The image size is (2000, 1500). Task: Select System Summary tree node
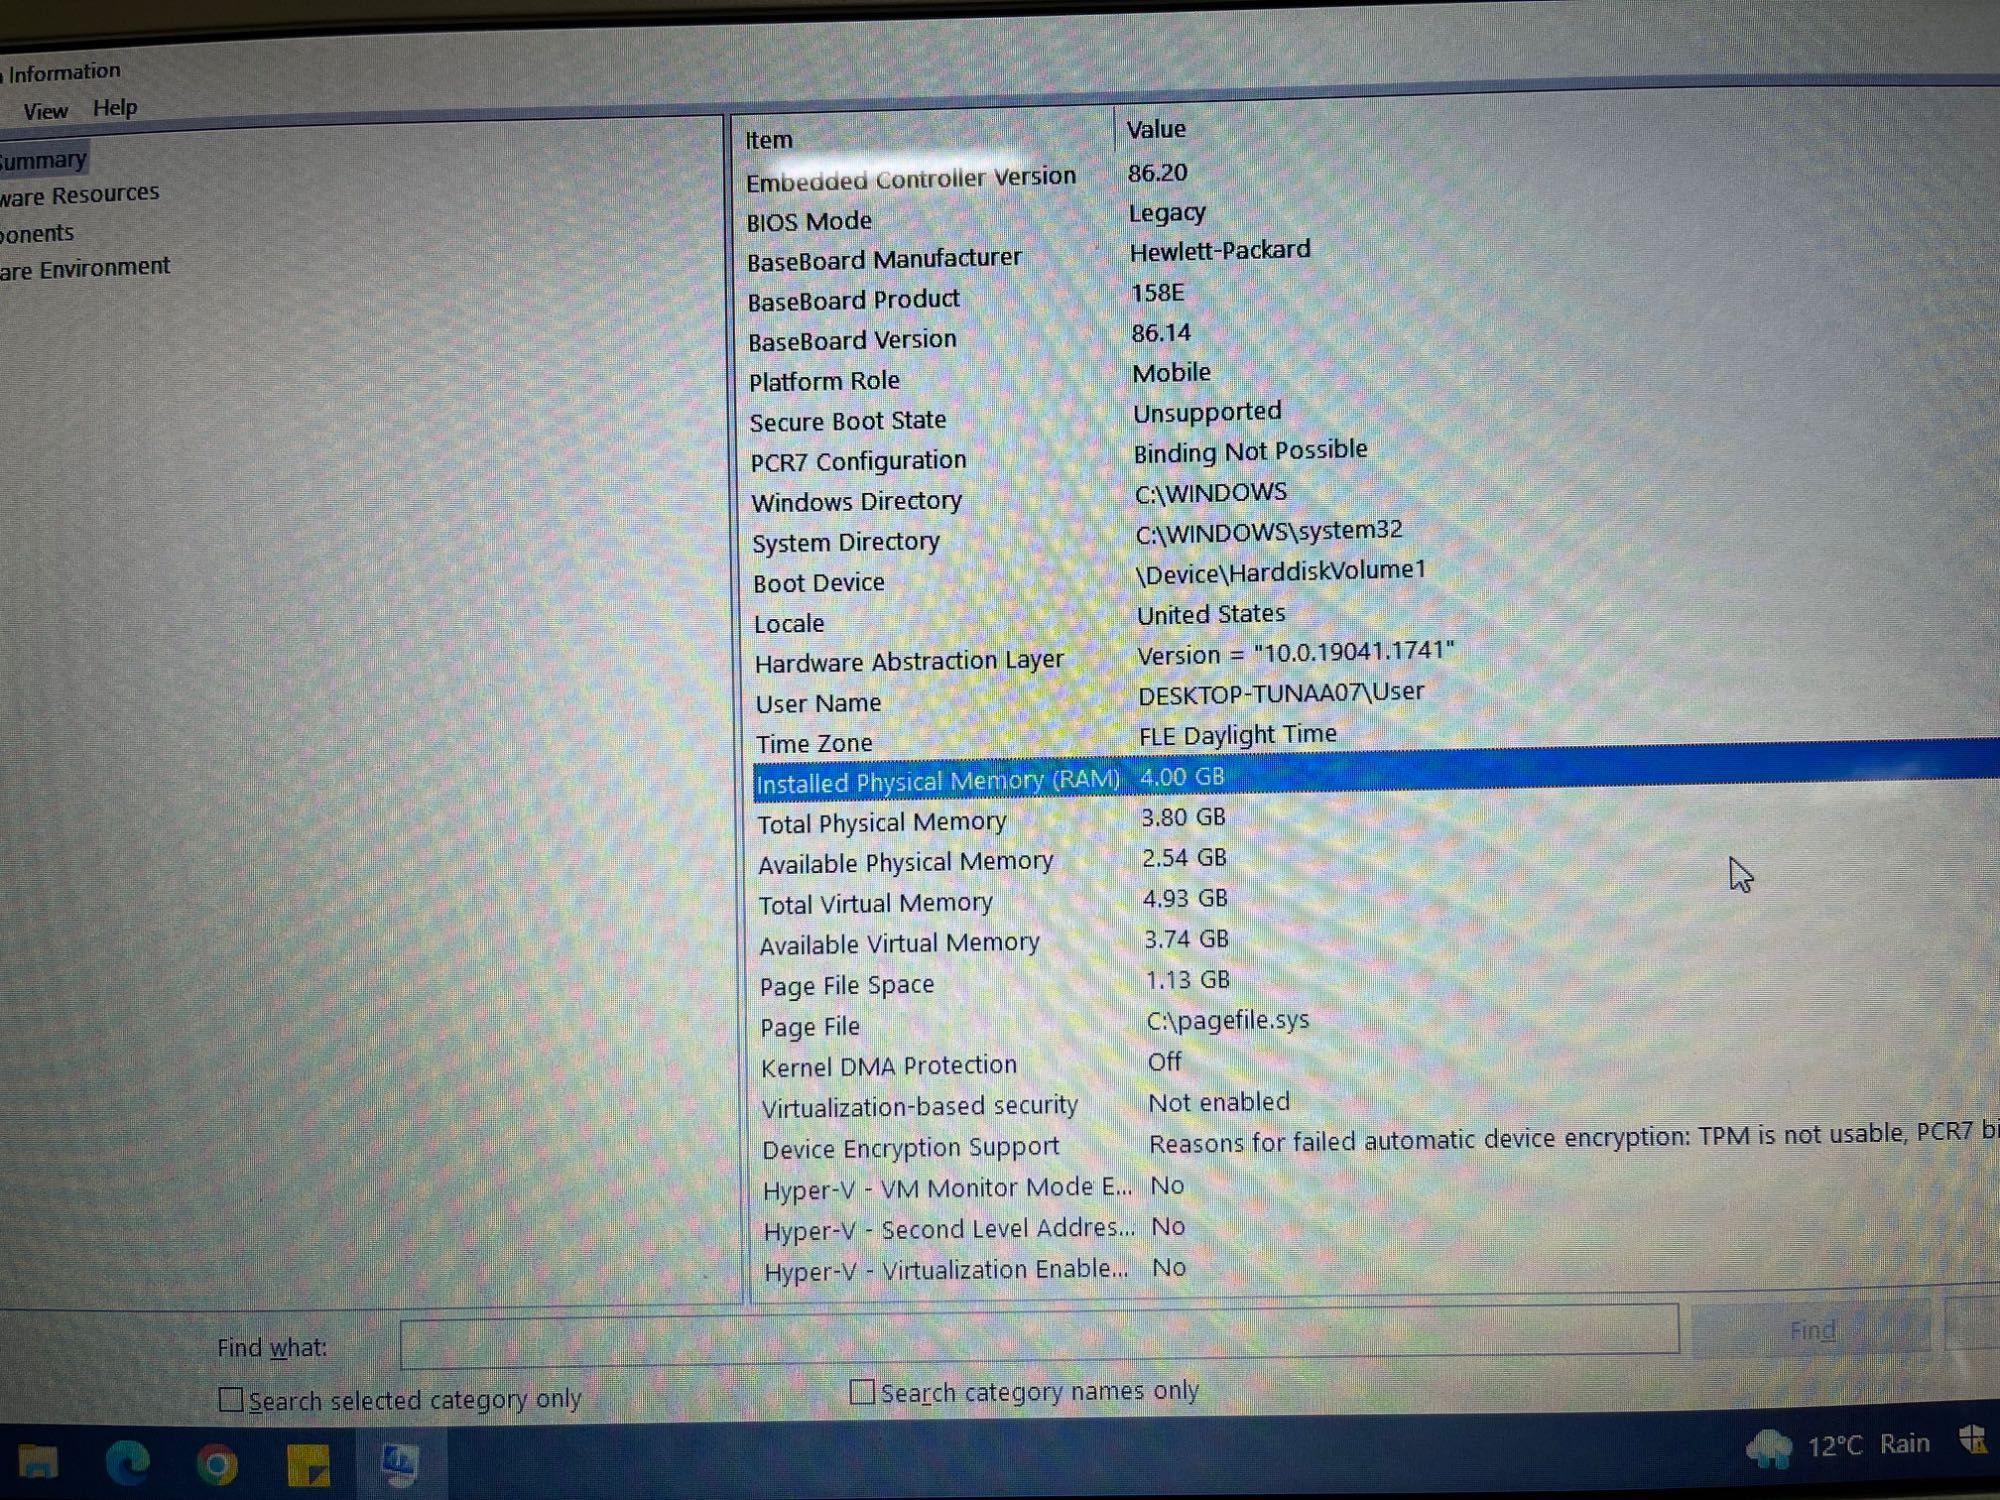click(43, 160)
